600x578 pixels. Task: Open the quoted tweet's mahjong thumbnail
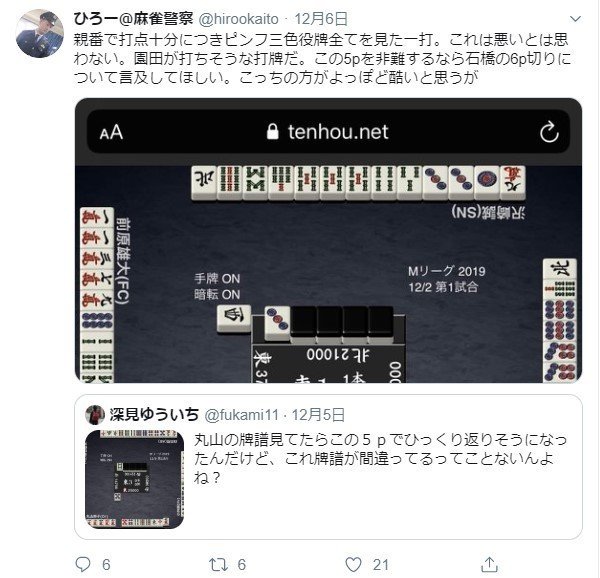[x=134, y=479]
